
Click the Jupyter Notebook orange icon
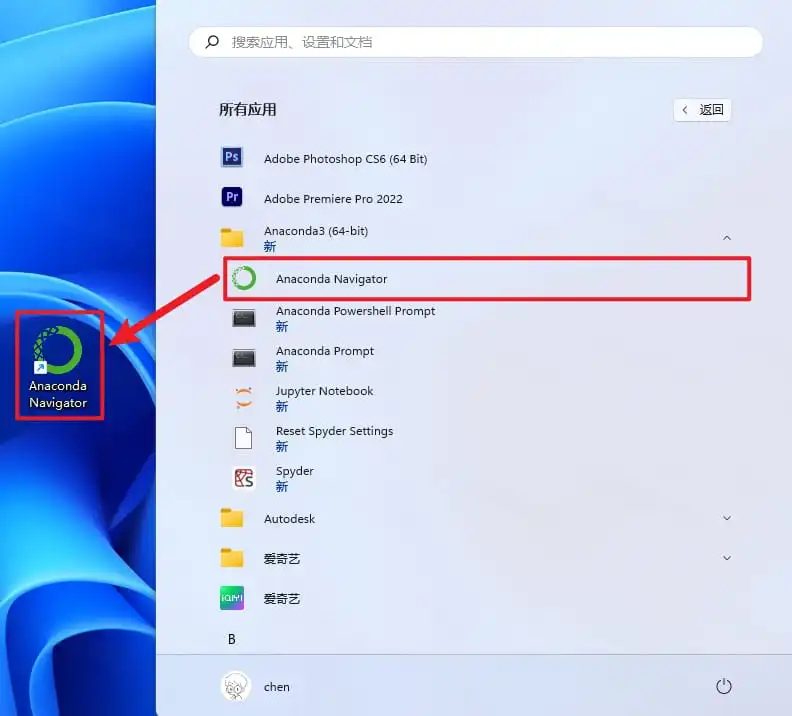(x=244, y=398)
